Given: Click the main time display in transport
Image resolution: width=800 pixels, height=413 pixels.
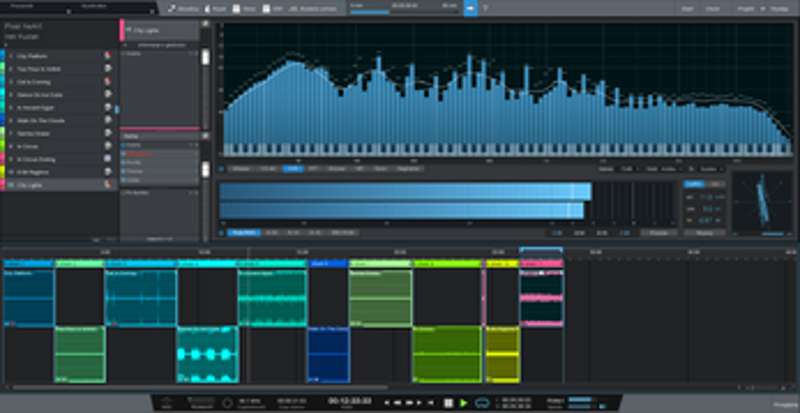Looking at the screenshot, I should coord(349,401).
